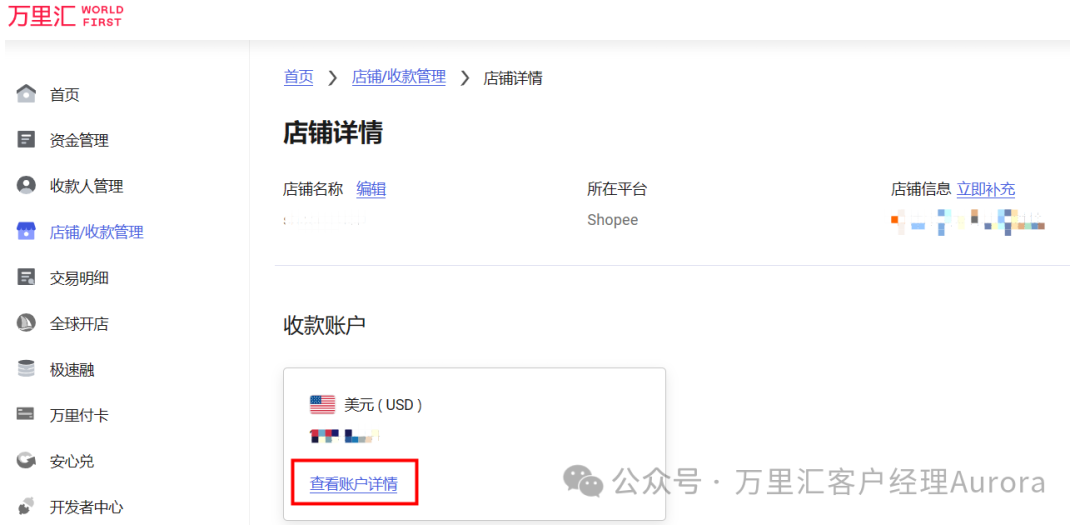1080x525 pixels.
Task: Click the Shopee platform value
Action: tap(612, 220)
